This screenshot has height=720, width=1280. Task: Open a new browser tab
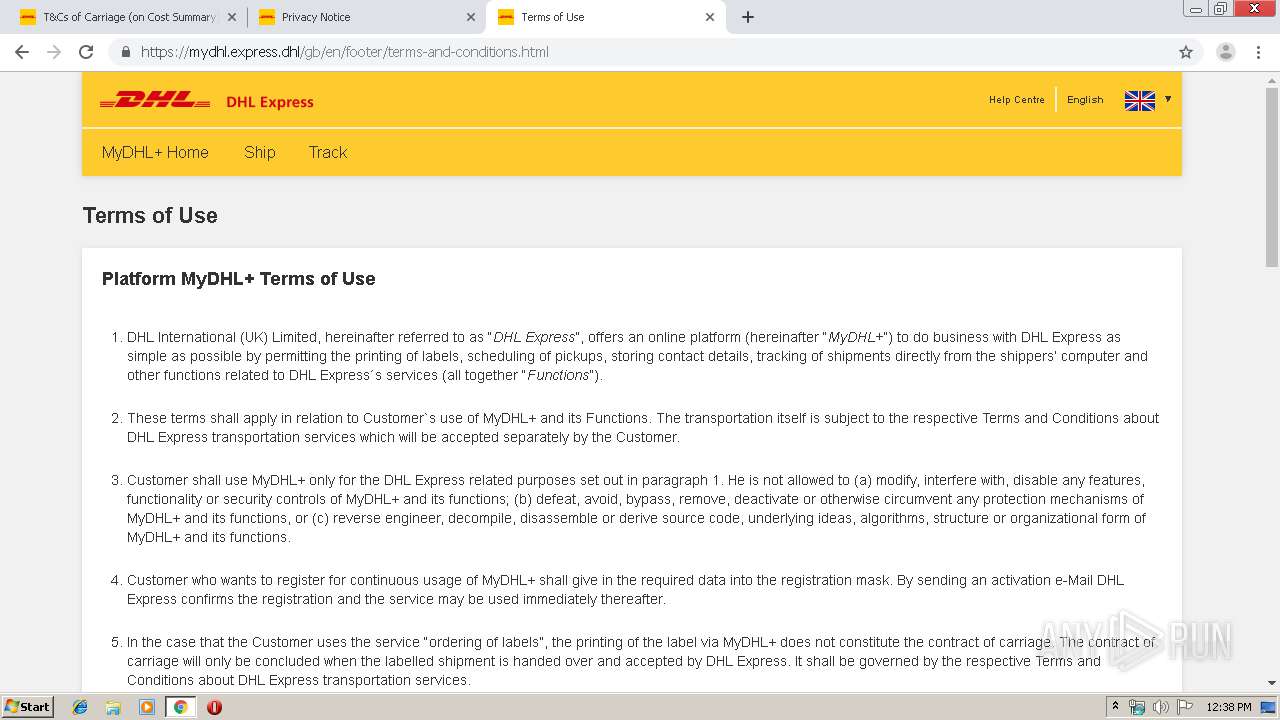pyautogui.click(x=748, y=17)
